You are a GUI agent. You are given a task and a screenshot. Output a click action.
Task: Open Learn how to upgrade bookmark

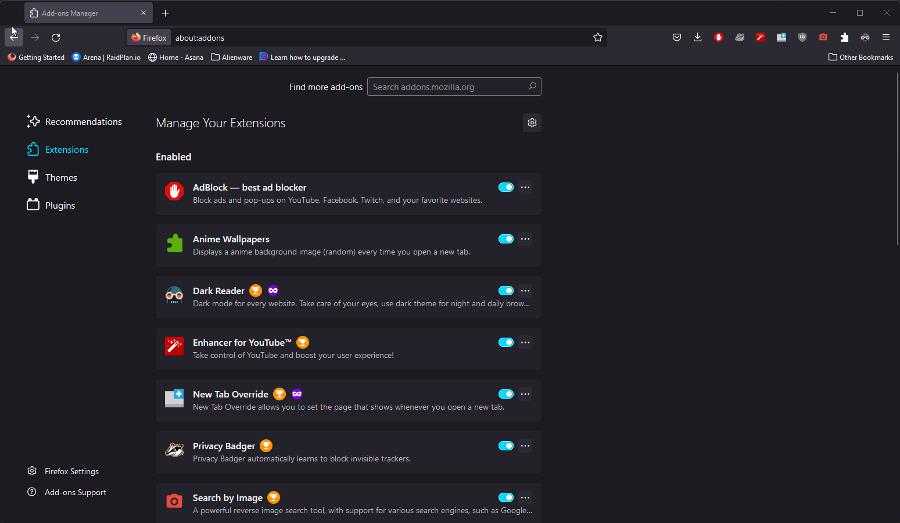[x=302, y=57]
